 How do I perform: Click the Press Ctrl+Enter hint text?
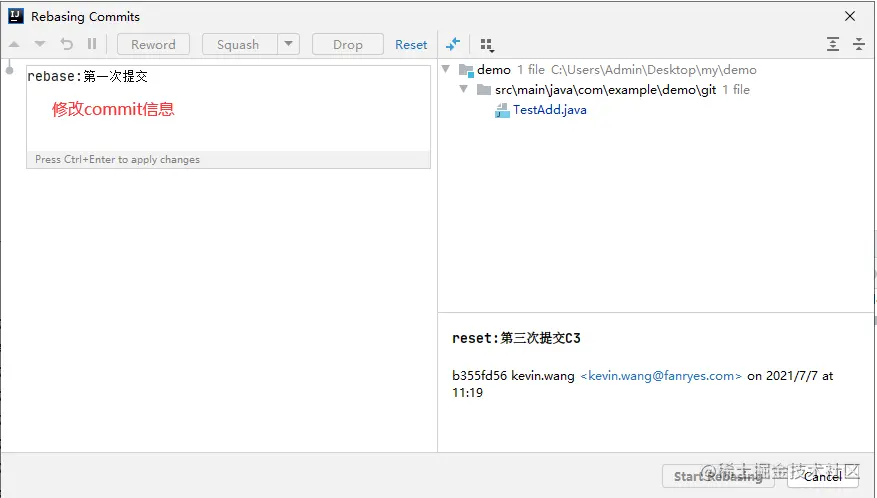[117, 159]
